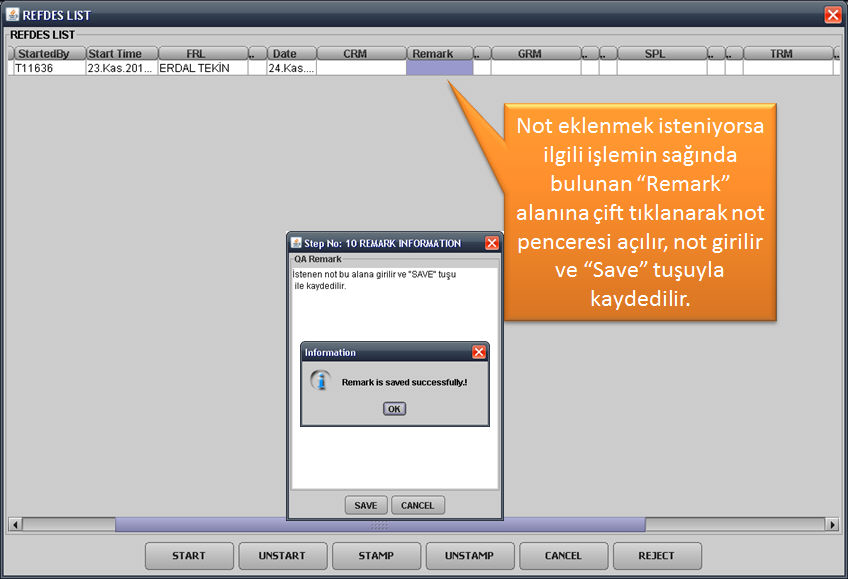
Task: Click the cell containing ERDAL TEKİN
Action: [203, 68]
